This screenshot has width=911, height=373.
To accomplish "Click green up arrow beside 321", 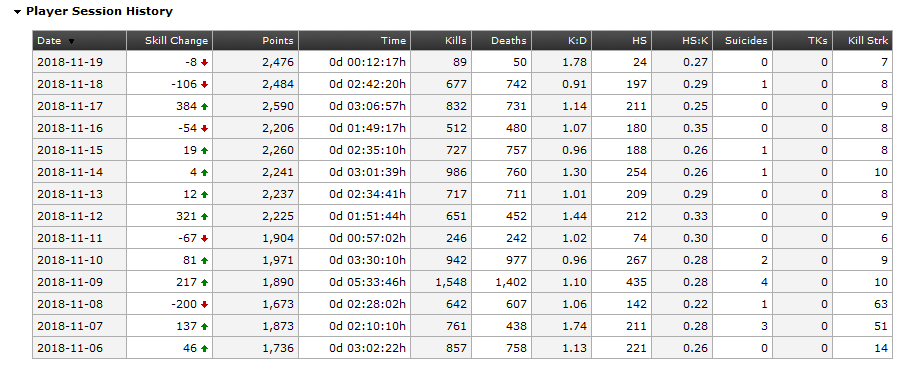I will click(x=204, y=217).
